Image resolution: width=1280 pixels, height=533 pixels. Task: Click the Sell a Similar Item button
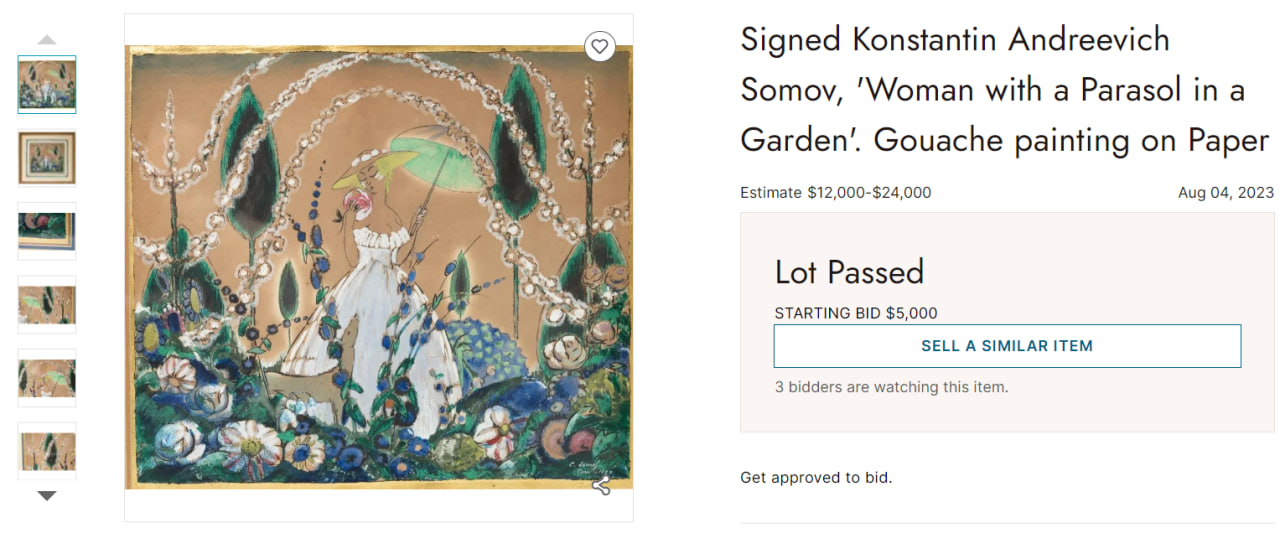(x=1007, y=346)
